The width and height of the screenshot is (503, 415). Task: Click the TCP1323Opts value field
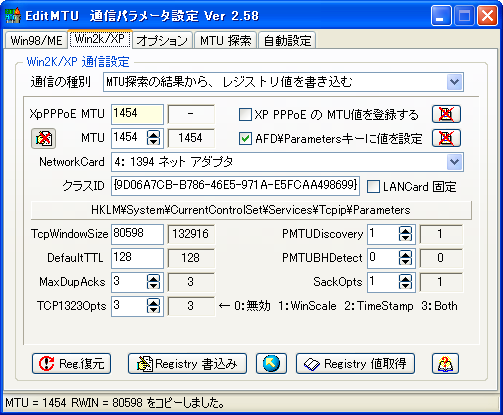pyautogui.click(x=129, y=306)
